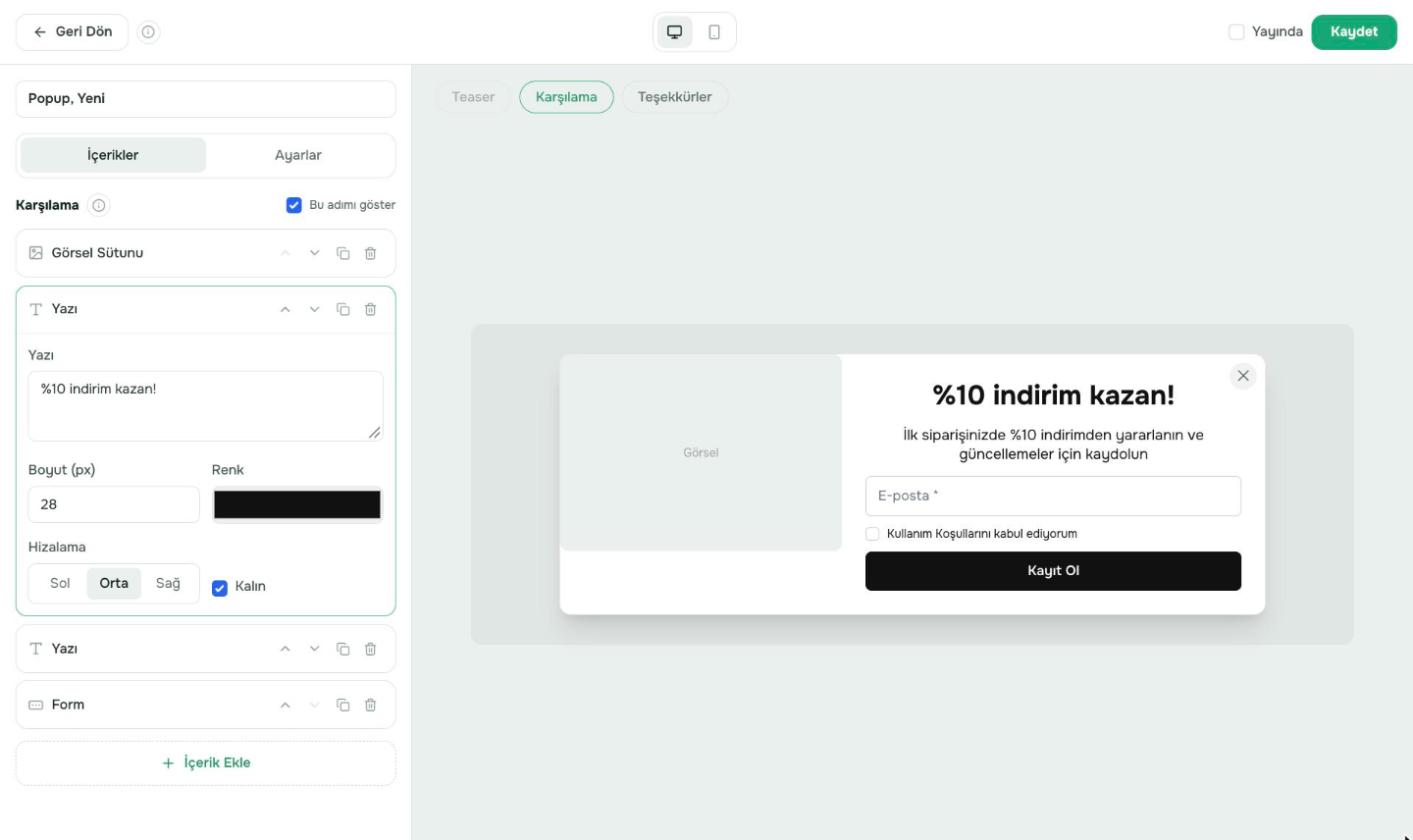Switch preview to Teşekkürler step
This screenshot has height=840, width=1413.
[x=675, y=97]
